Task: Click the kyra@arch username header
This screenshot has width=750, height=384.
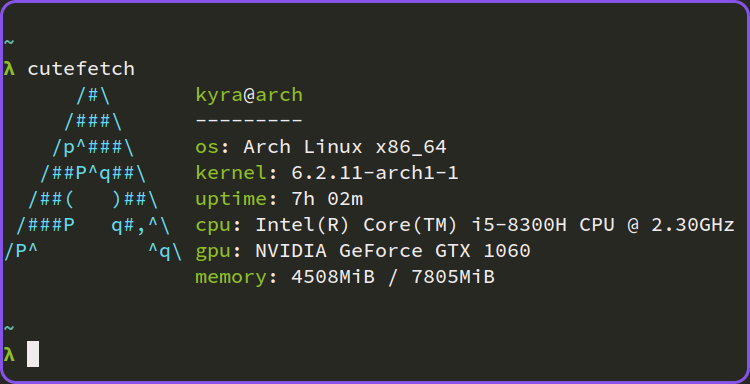Action: click(249, 95)
